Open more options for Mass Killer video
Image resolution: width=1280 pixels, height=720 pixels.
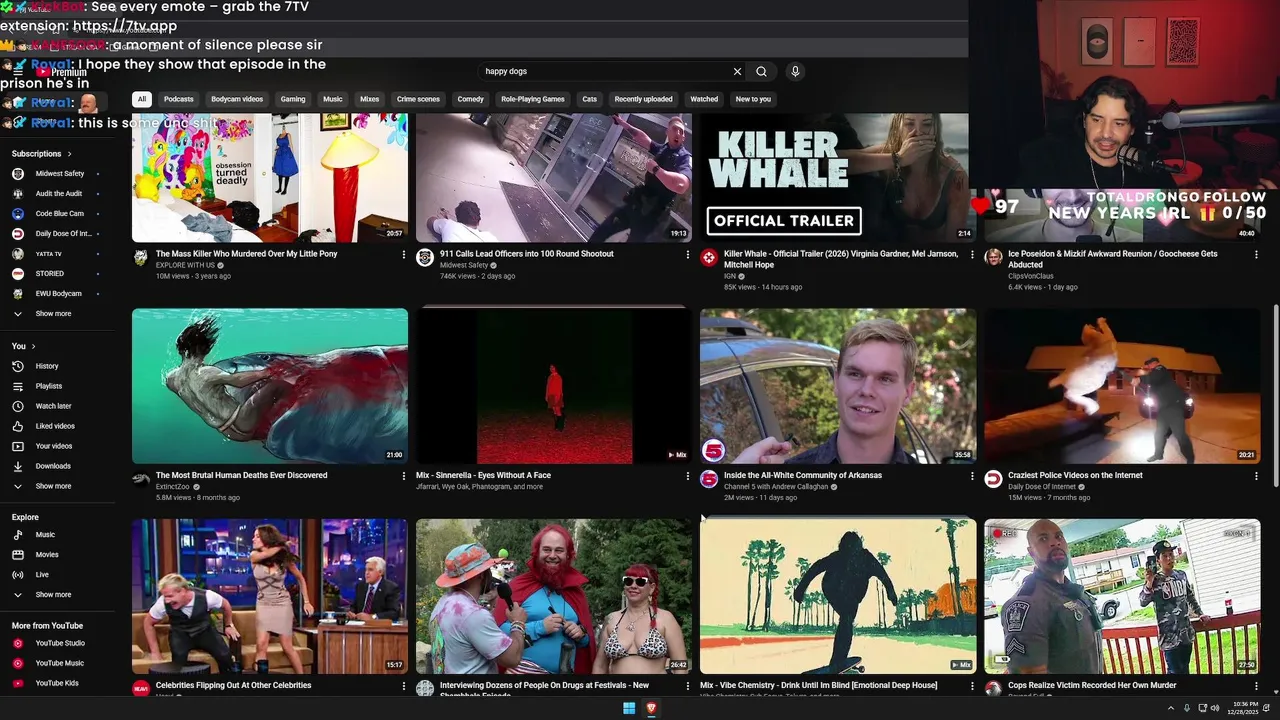click(404, 255)
